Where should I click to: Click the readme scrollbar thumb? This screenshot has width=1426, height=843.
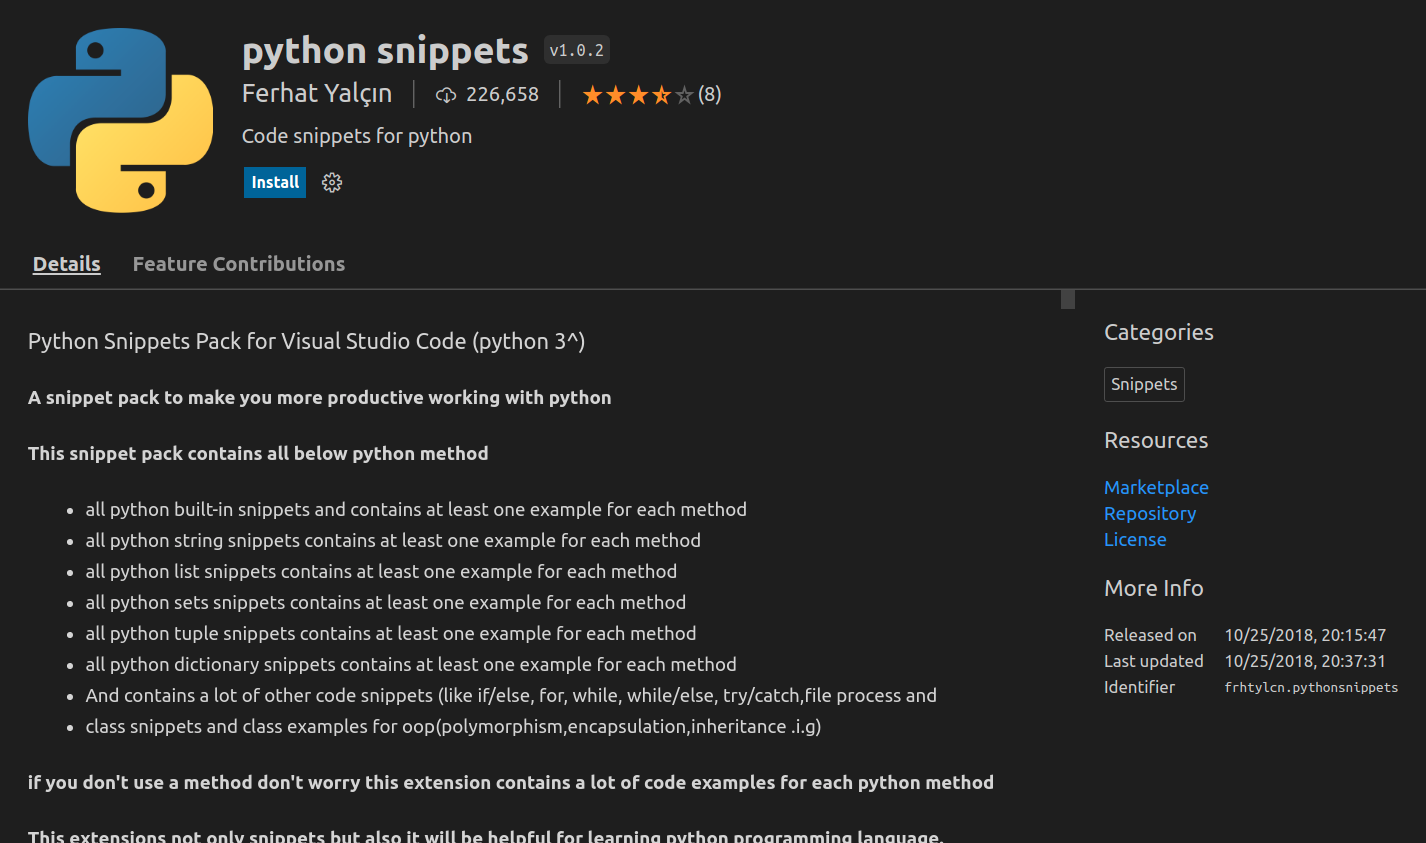(1067, 299)
